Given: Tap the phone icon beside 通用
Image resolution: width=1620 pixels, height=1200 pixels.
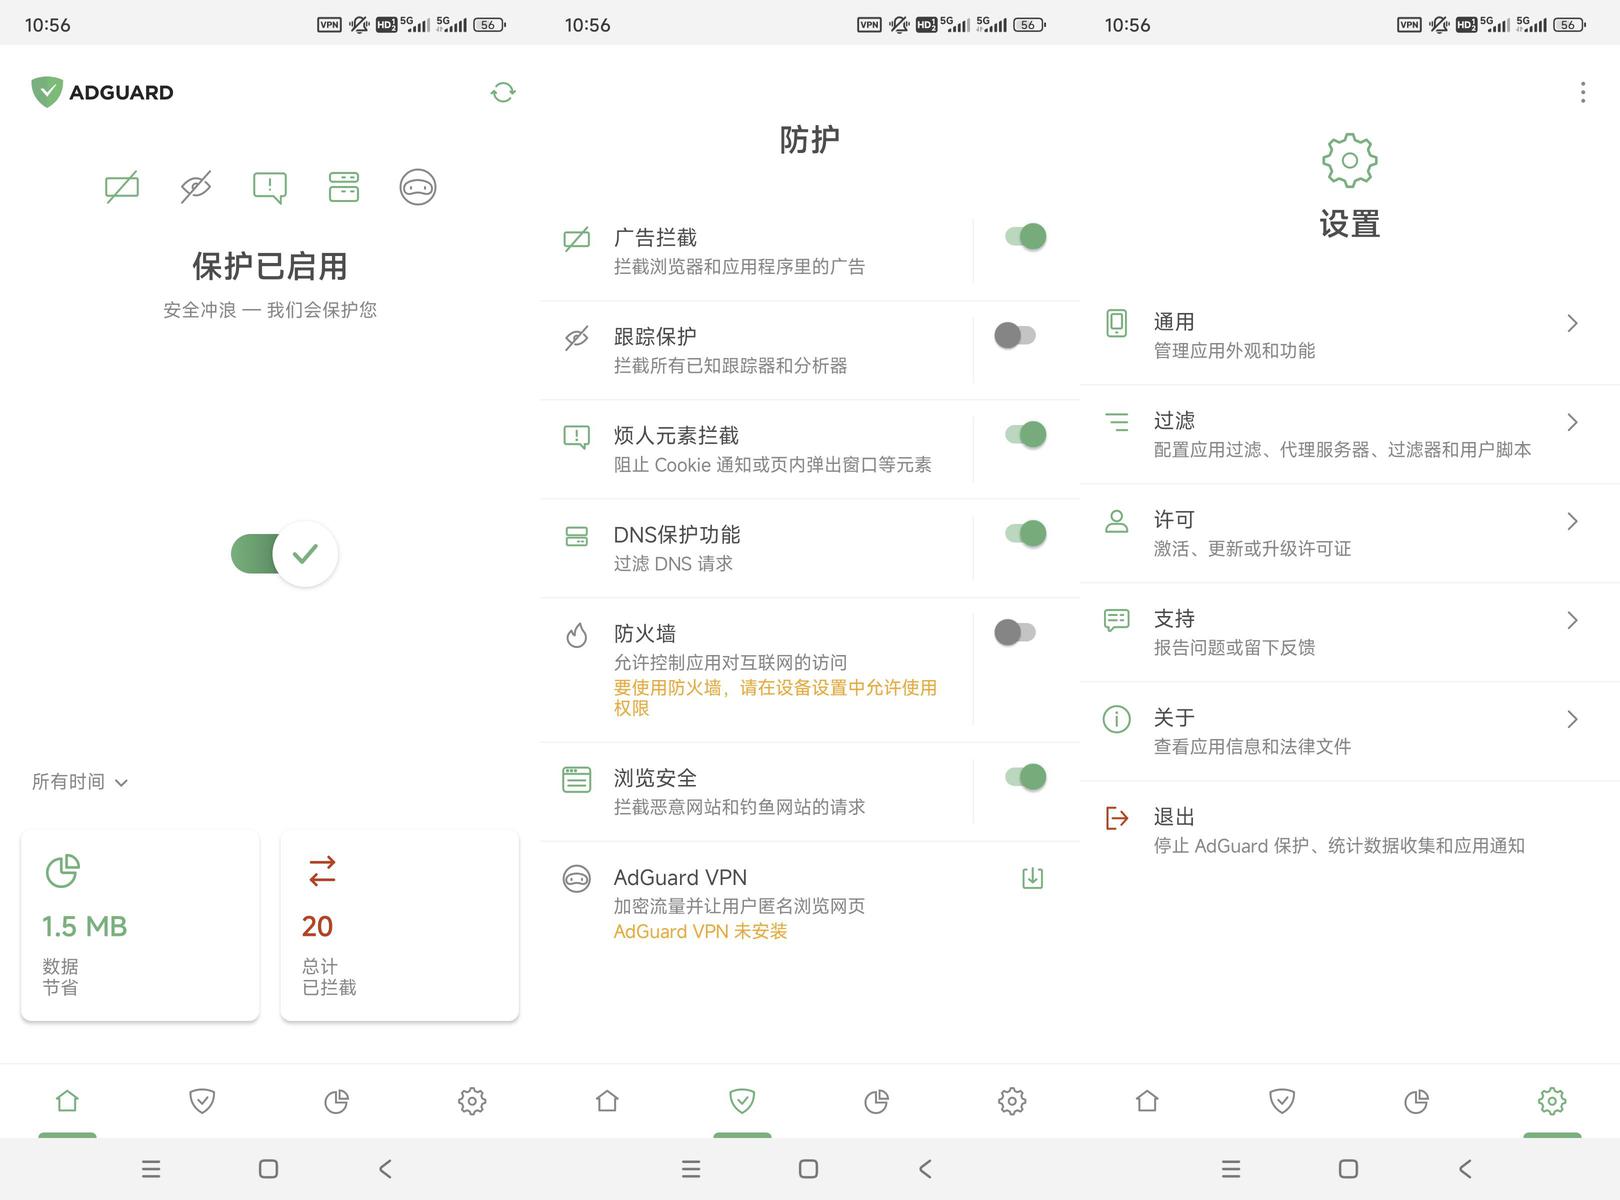Looking at the screenshot, I should (x=1117, y=323).
